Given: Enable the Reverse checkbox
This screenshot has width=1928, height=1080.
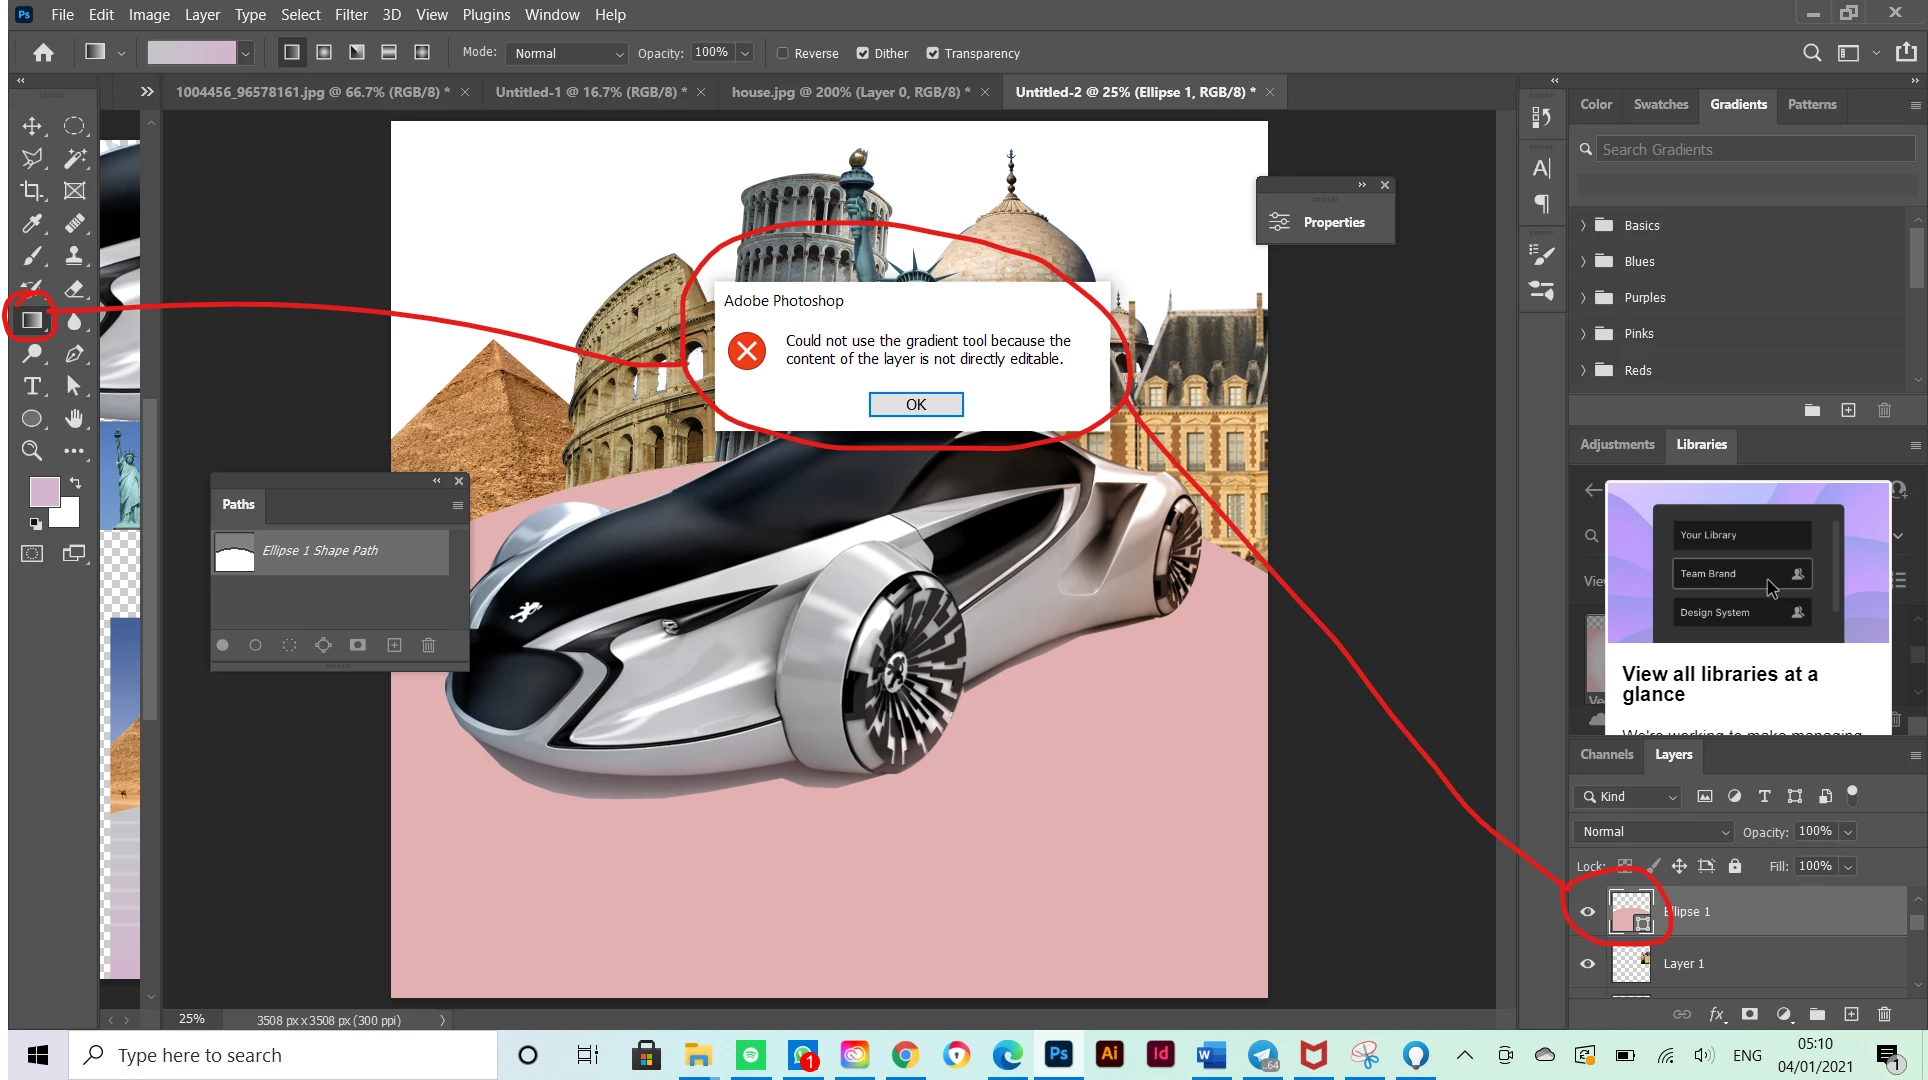Looking at the screenshot, I should pos(783,53).
